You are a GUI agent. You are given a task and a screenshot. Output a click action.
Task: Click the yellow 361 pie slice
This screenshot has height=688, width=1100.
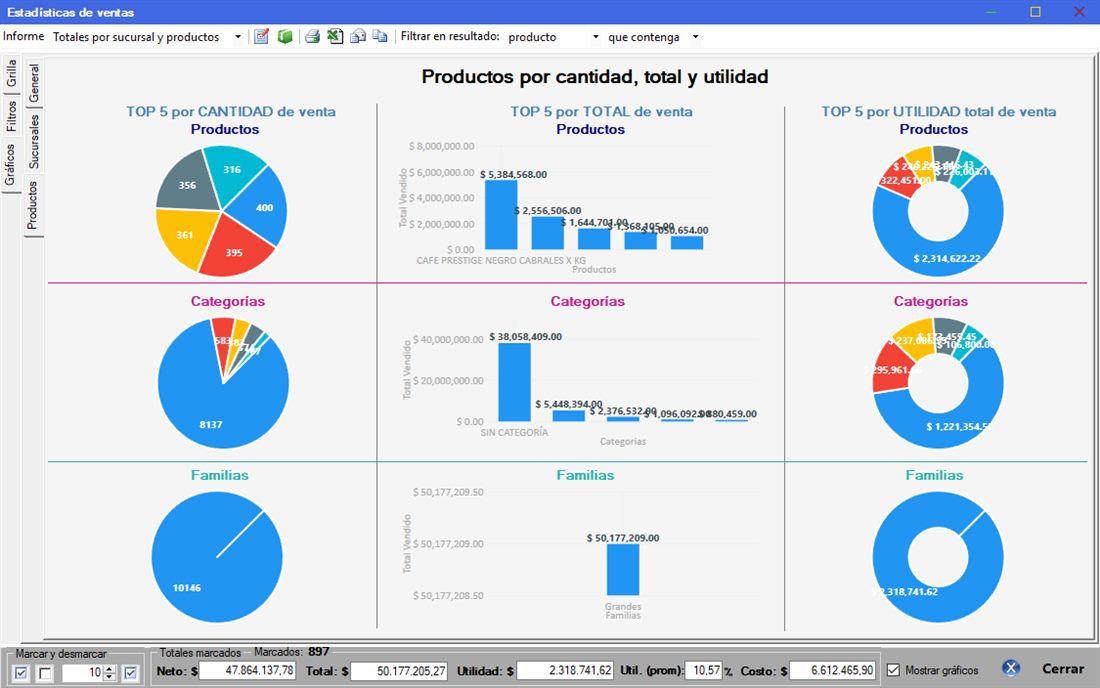pyautogui.click(x=184, y=236)
